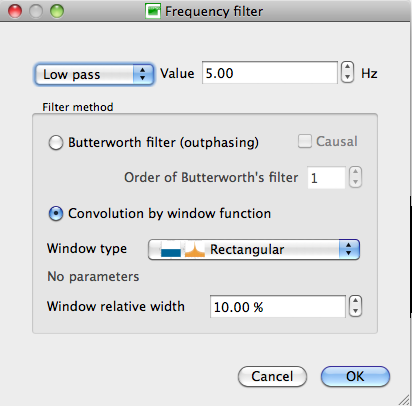Click the orange spectrum icon in Window type
Viewport: 412px width, 406px height.
pyautogui.click(x=195, y=249)
